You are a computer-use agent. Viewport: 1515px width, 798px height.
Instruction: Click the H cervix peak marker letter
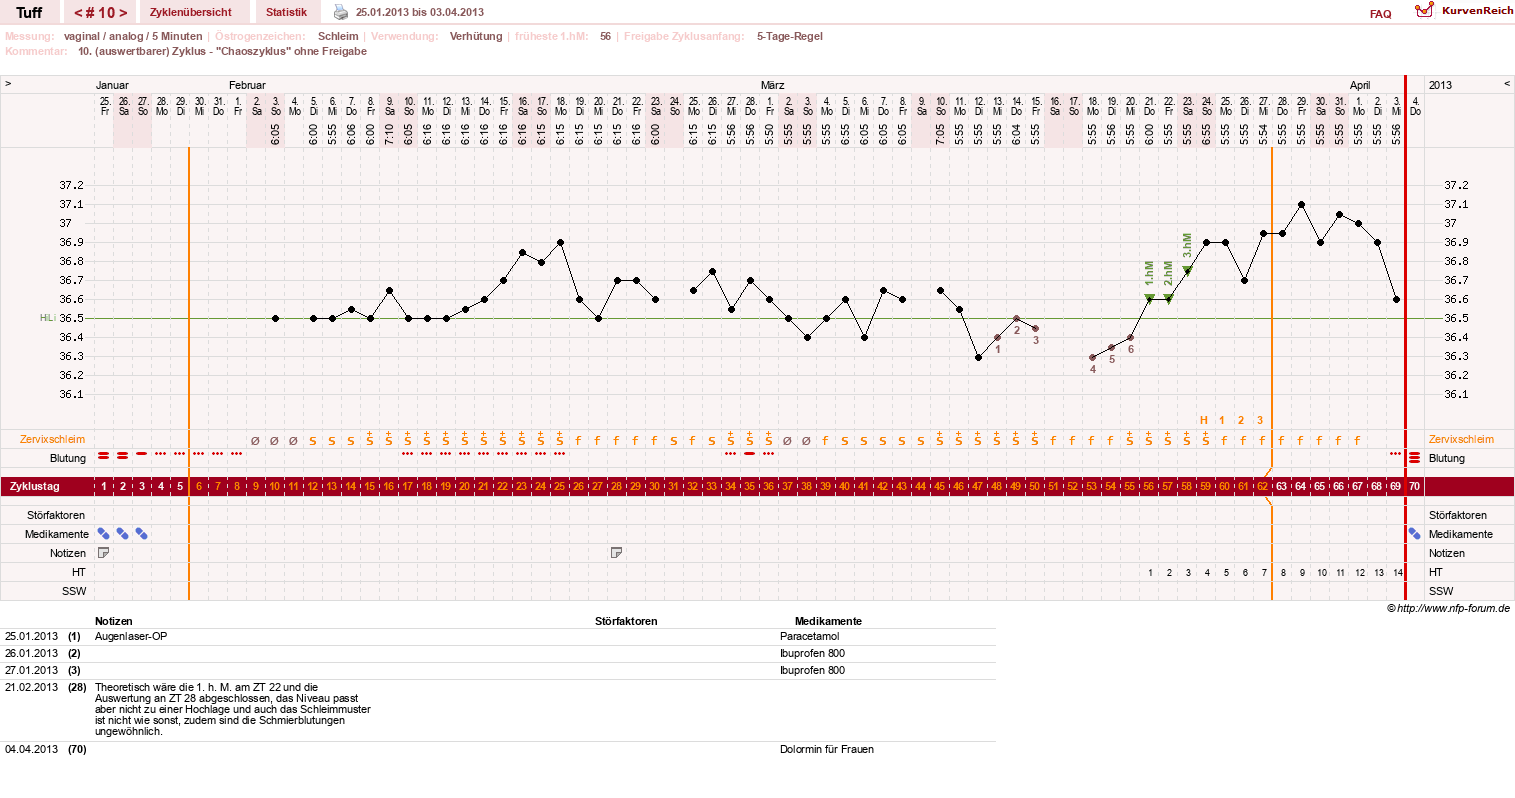(x=1205, y=420)
